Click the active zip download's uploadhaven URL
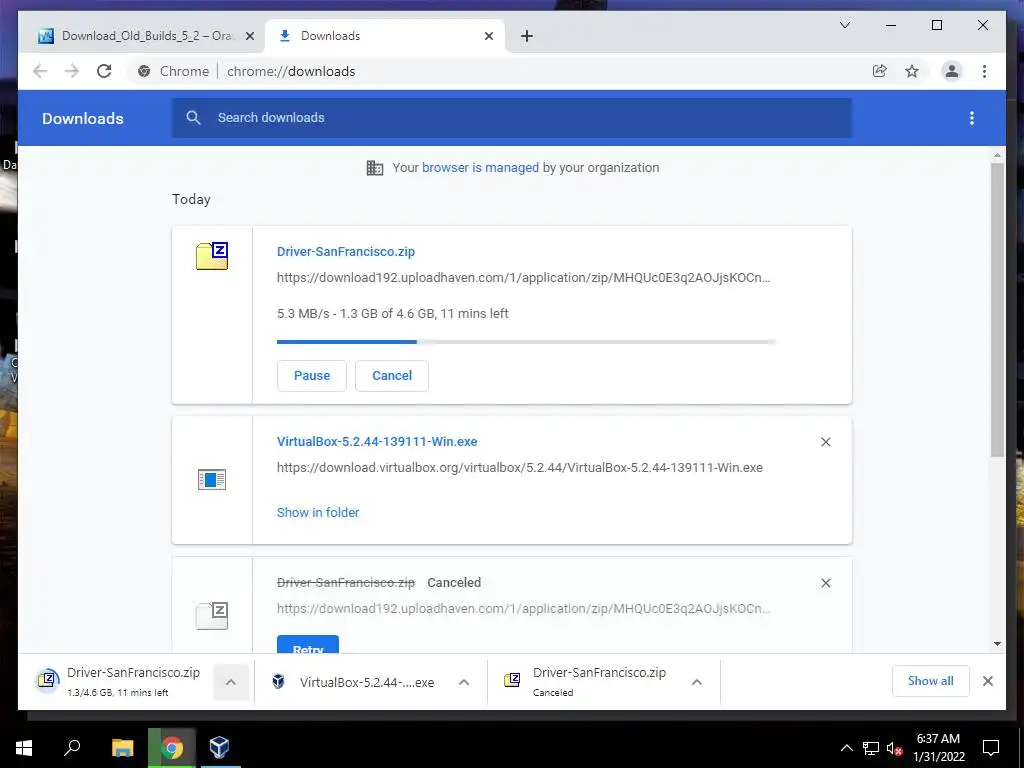 [524, 278]
